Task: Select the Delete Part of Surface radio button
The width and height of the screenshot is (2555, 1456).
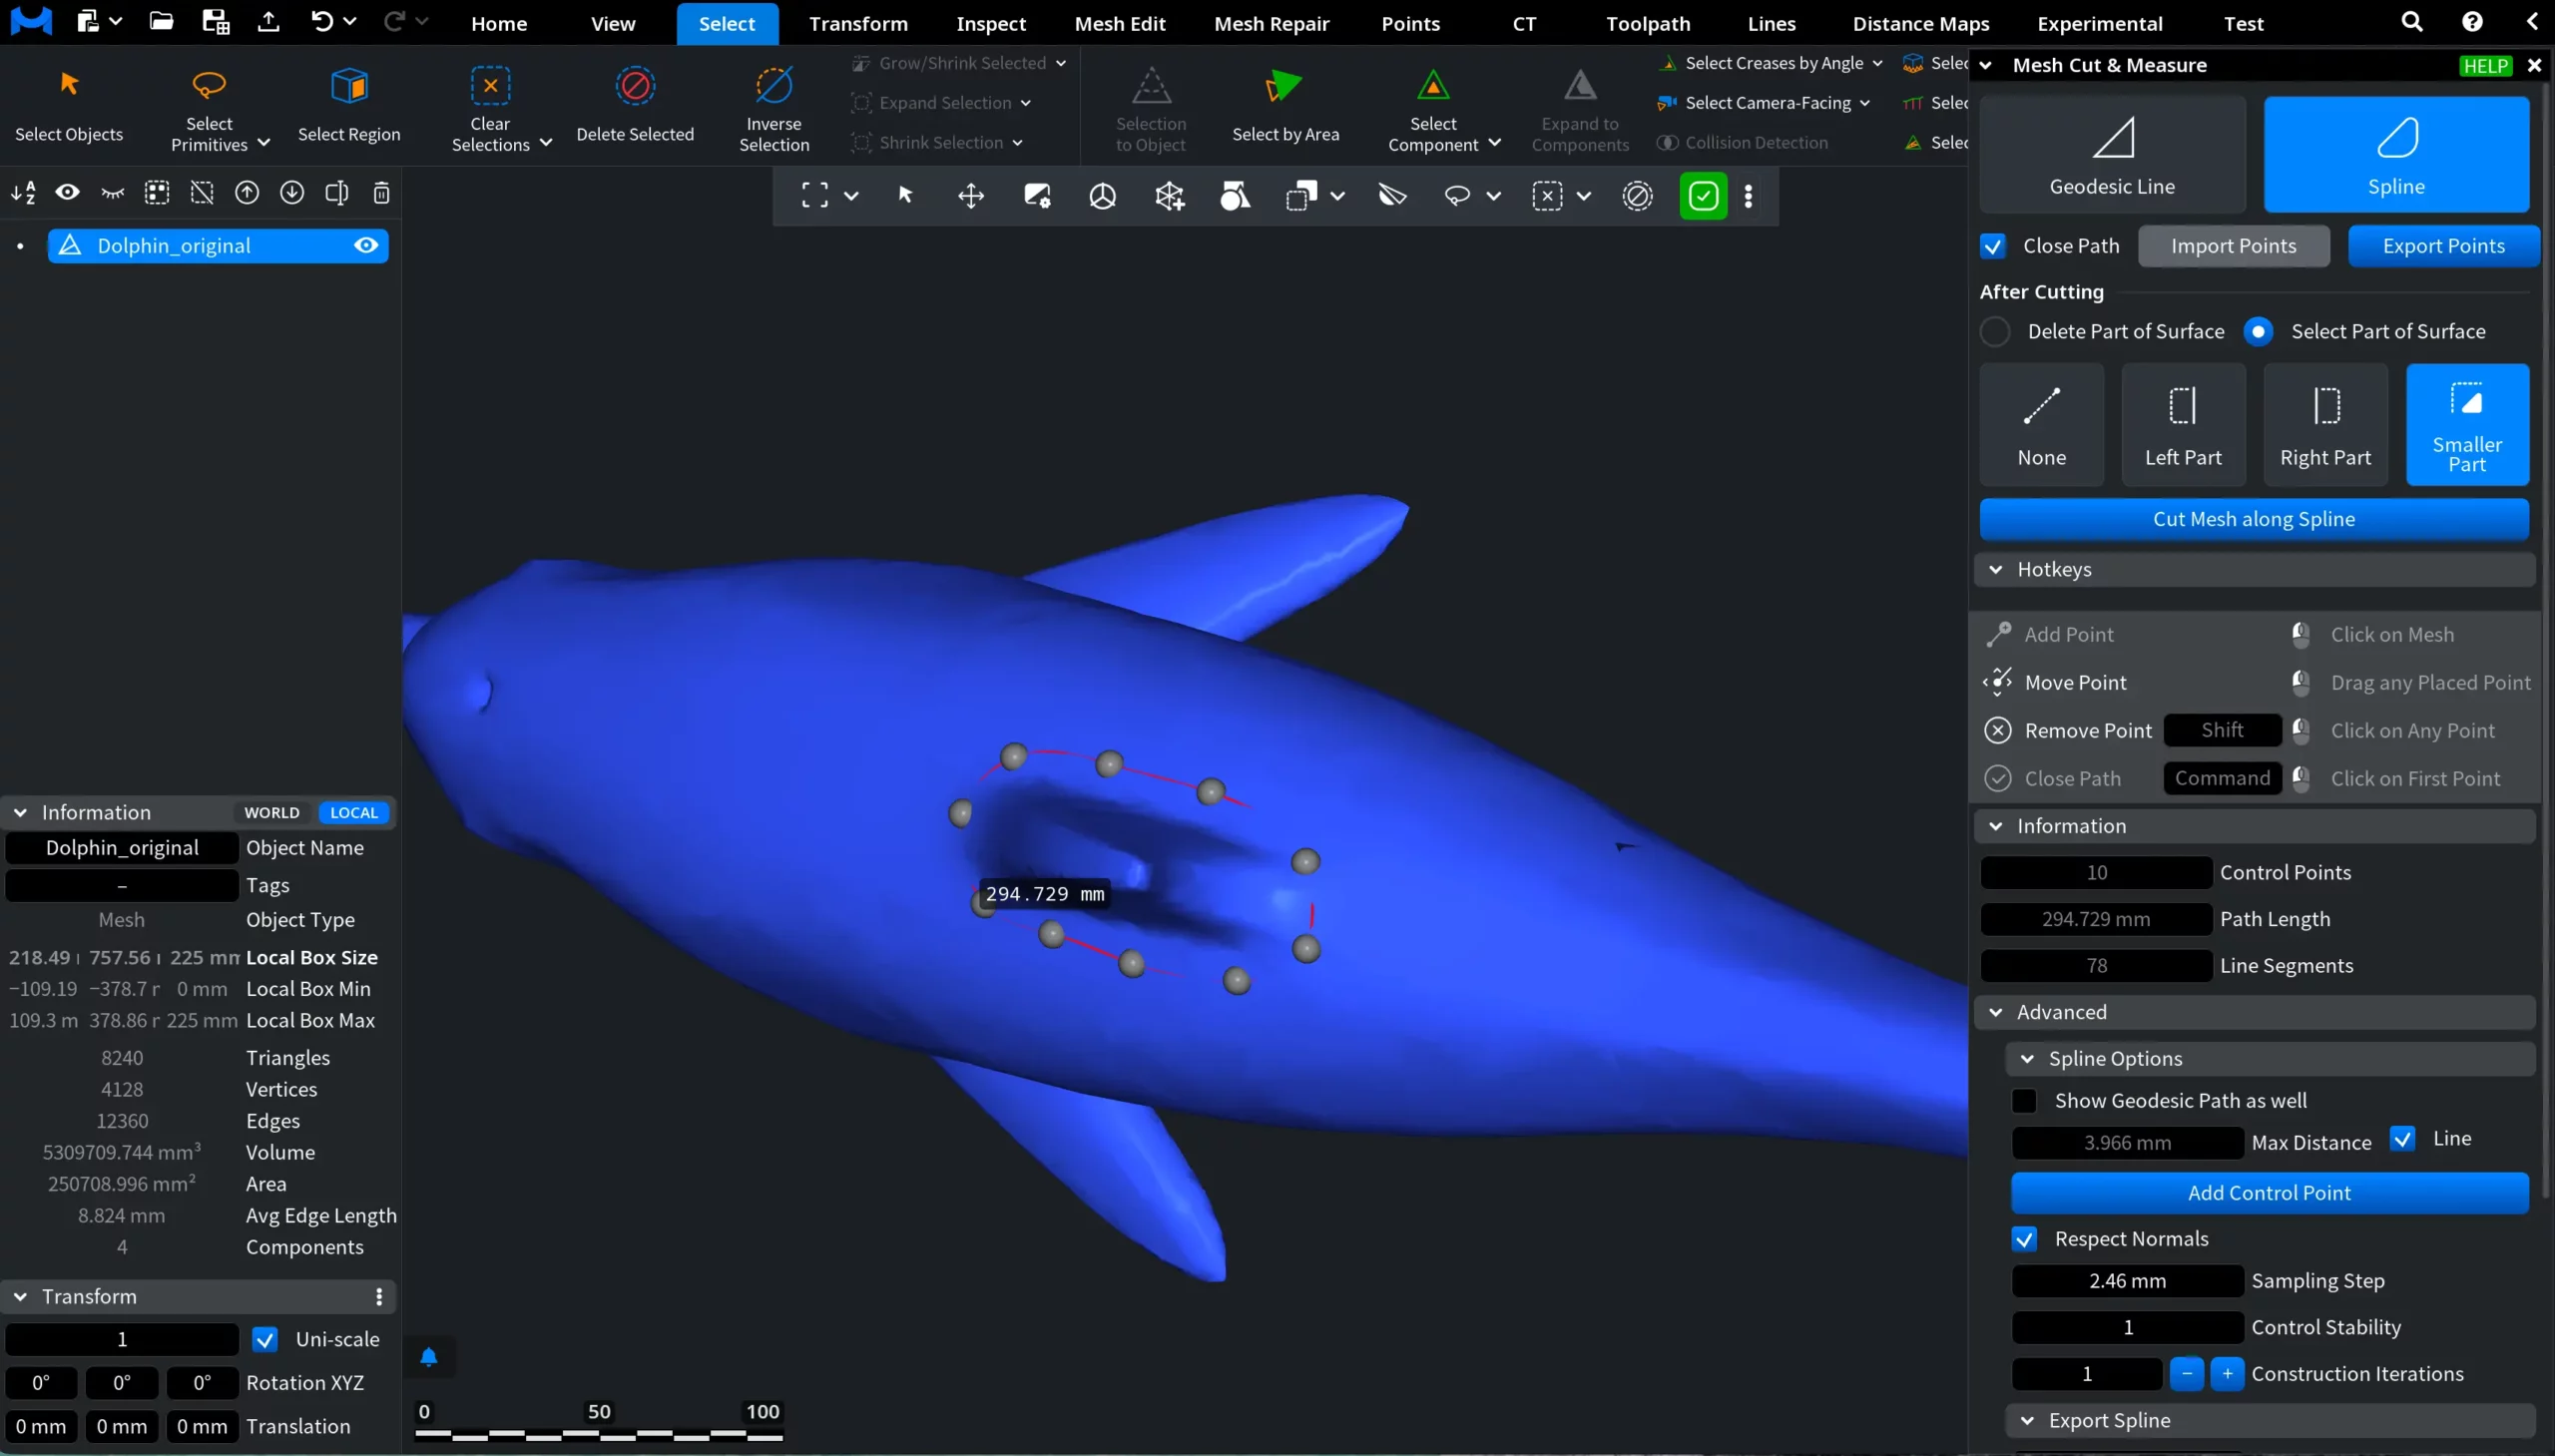Action: [1996, 331]
